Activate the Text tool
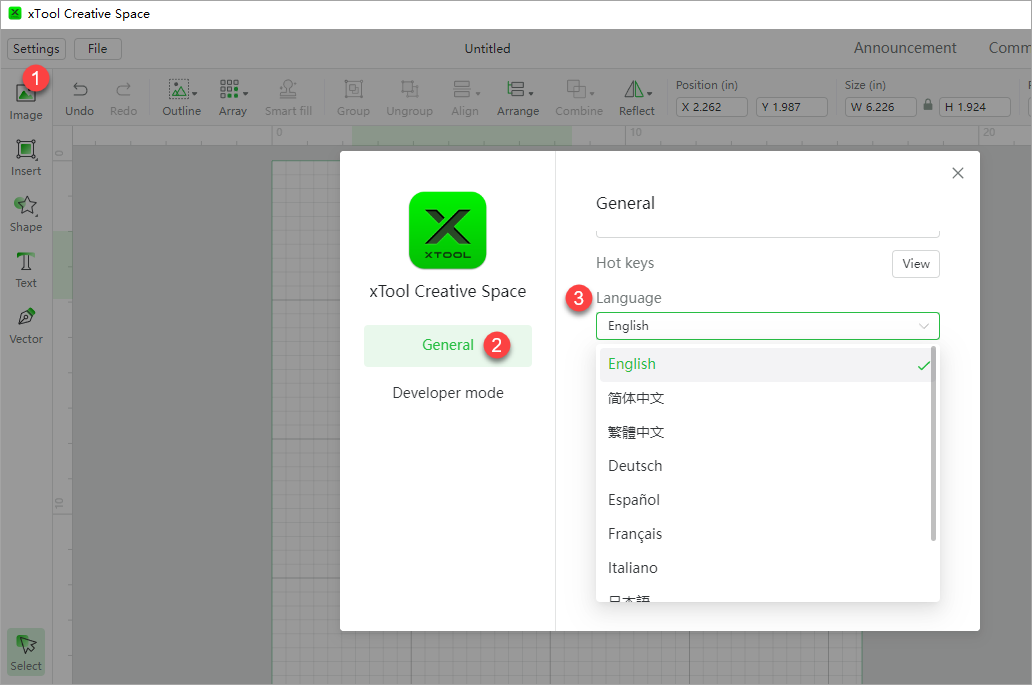The width and height of the screenshot is (1032, 685). [26, 270]
